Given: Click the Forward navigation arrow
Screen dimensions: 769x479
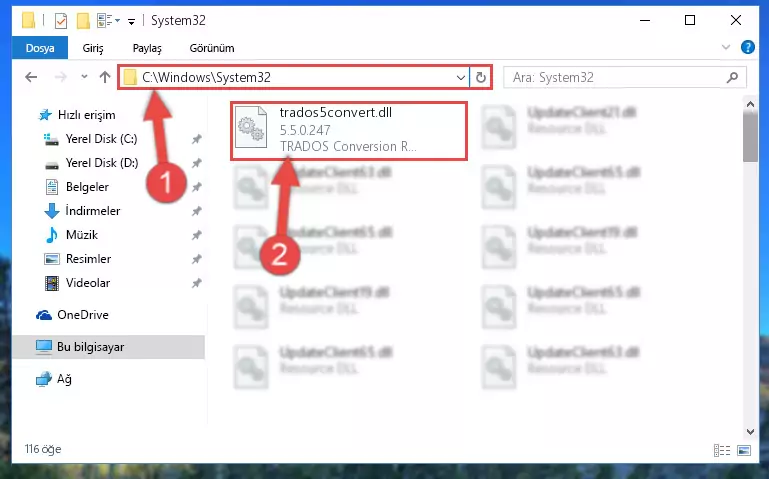Looking at the screenshot, I should pyautogui.click(x=60, y=77).
